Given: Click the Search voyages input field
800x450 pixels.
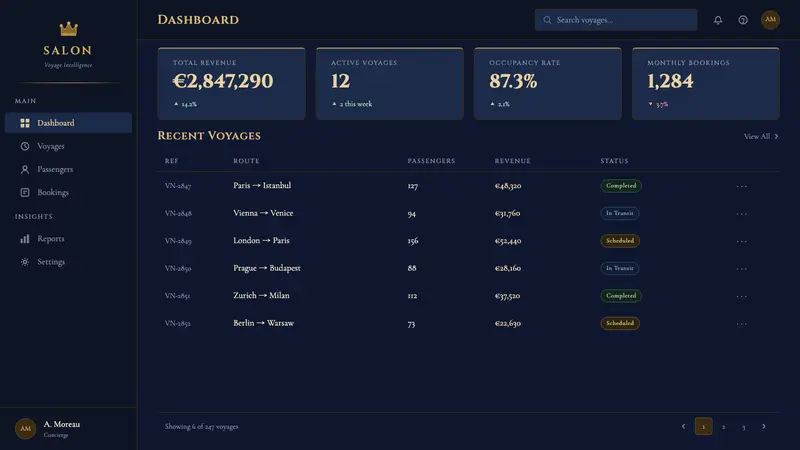Looking at the screenshot, I should point(616,20).
